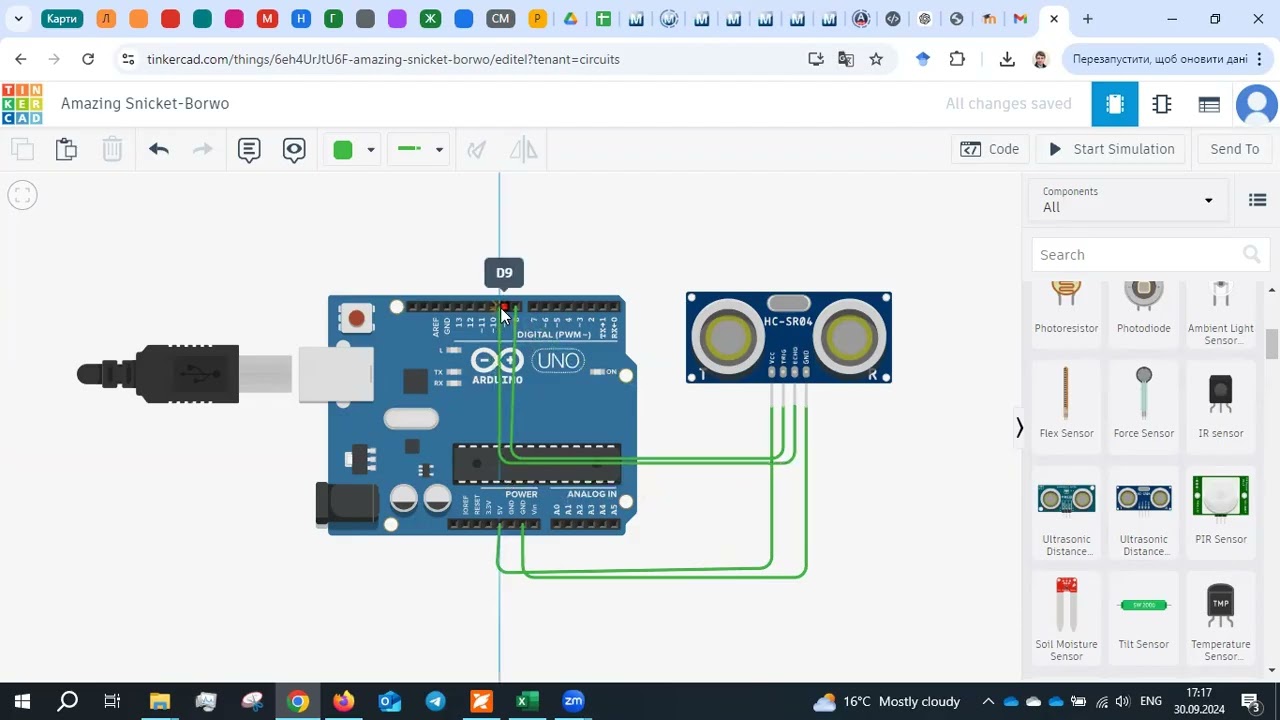Open the Components category dropdown
The image size is (1280, 720).
point(1127,200)
